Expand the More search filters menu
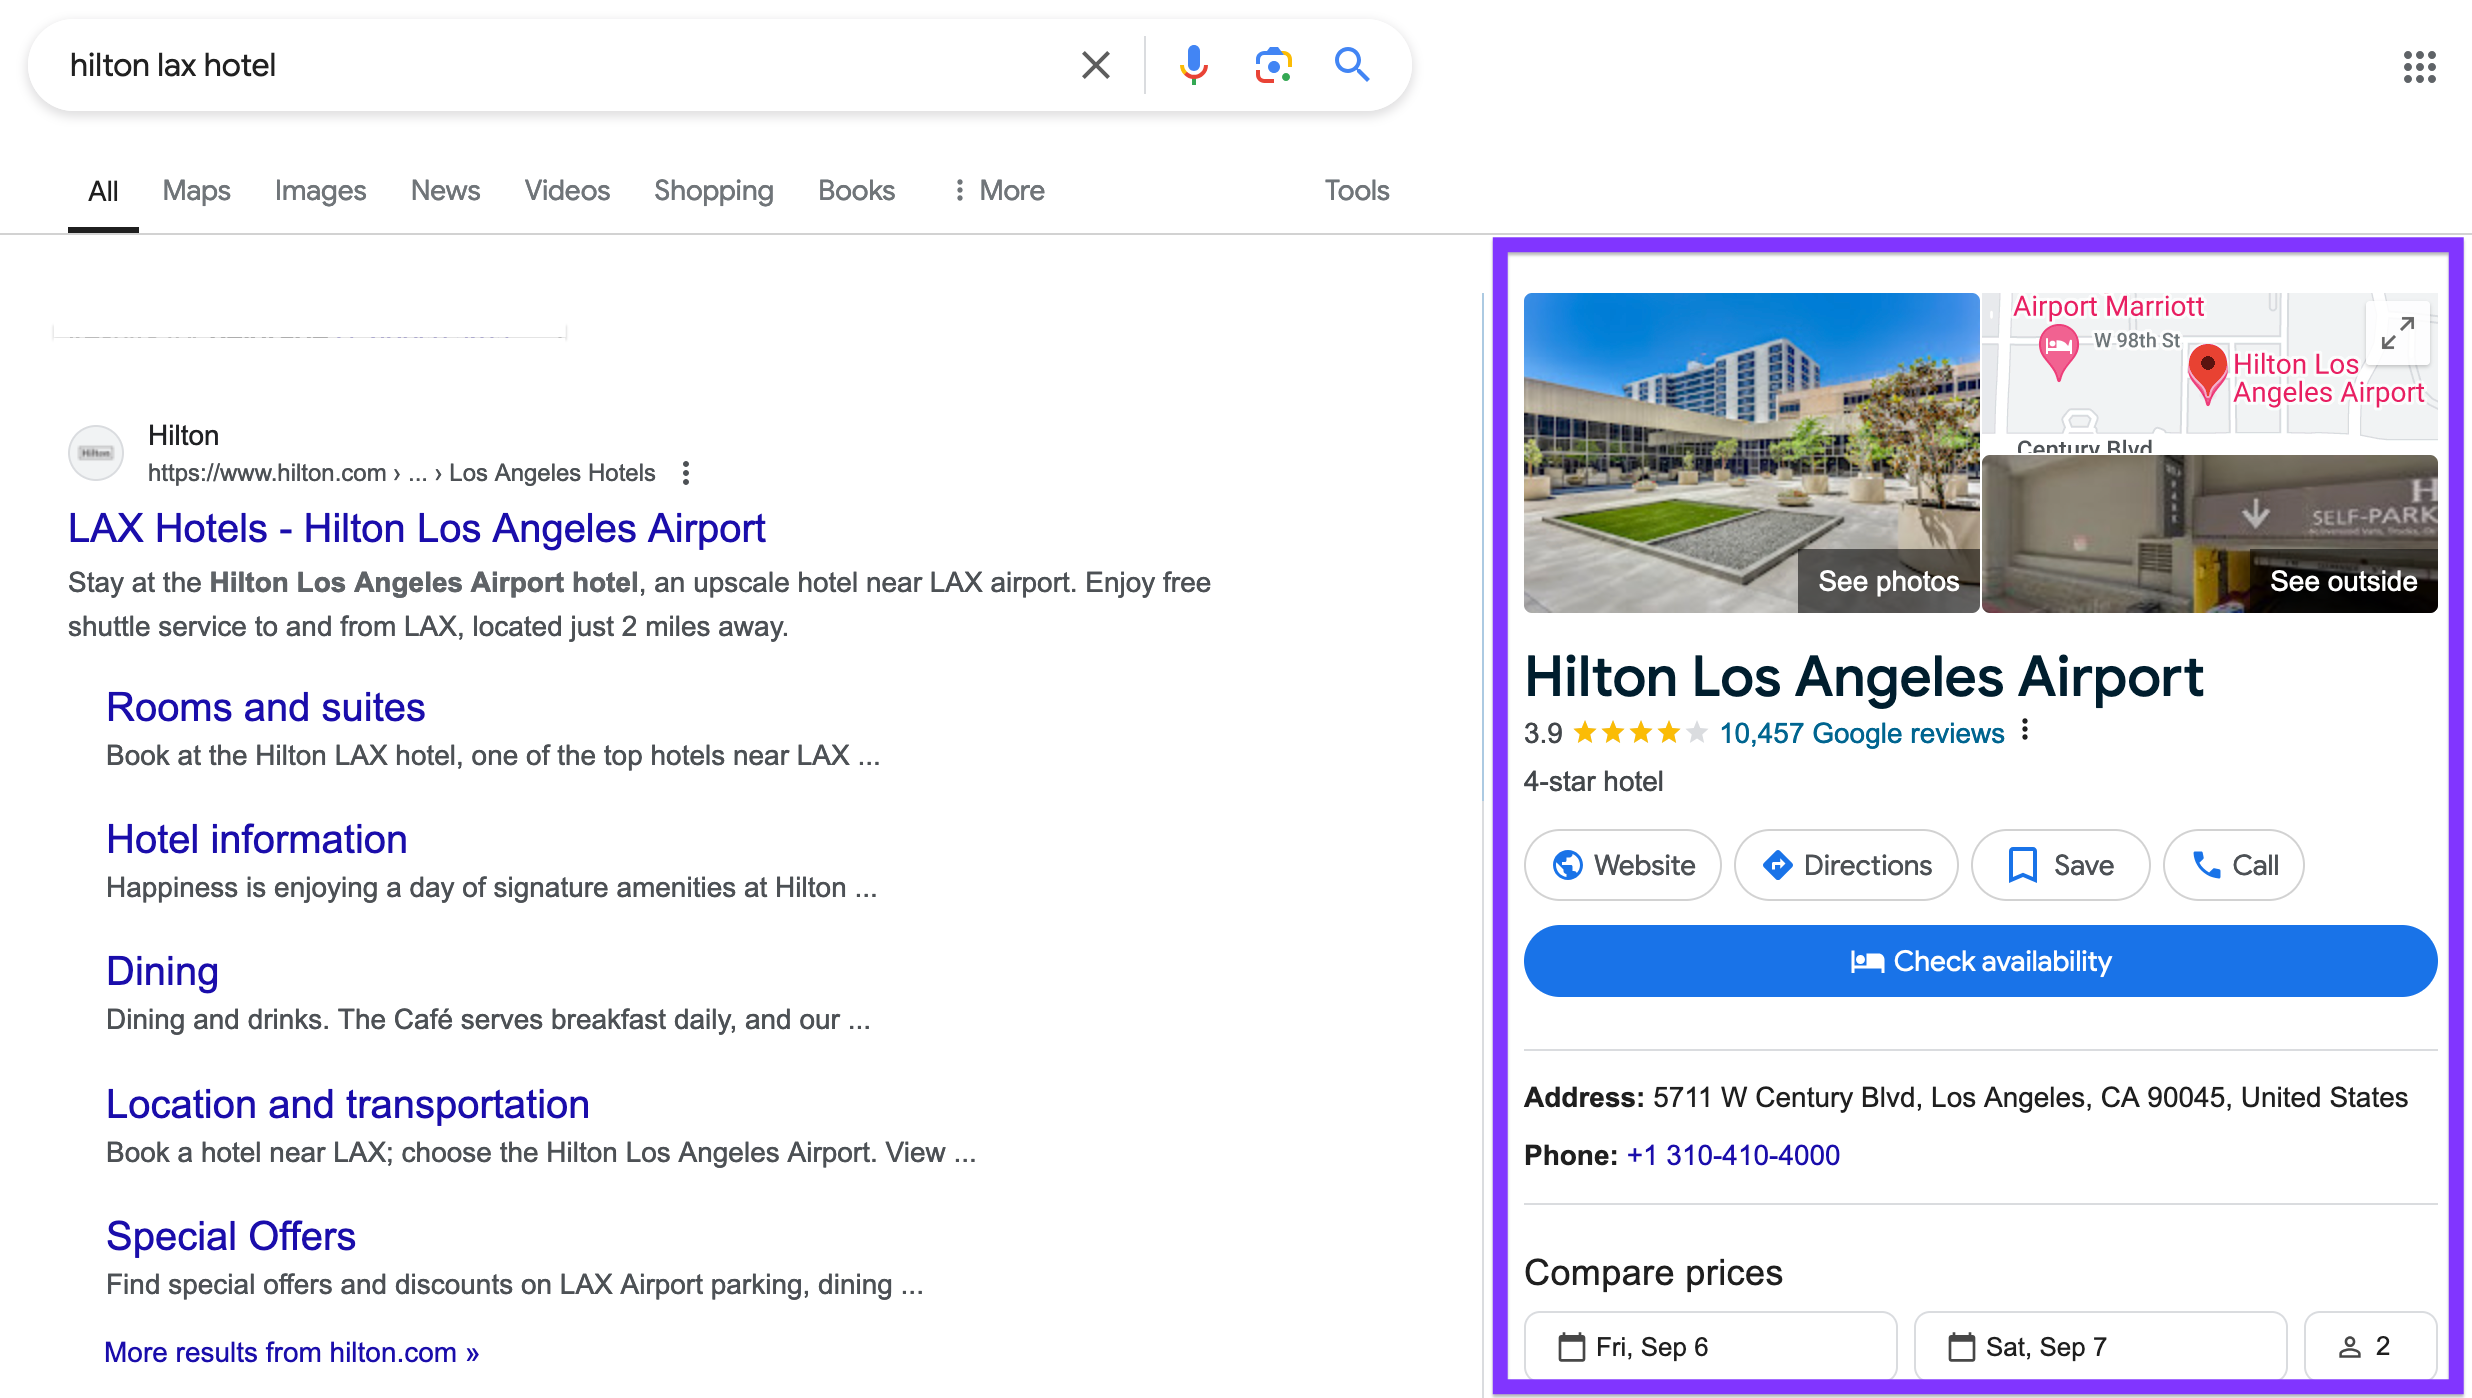 tap(998, 190)
